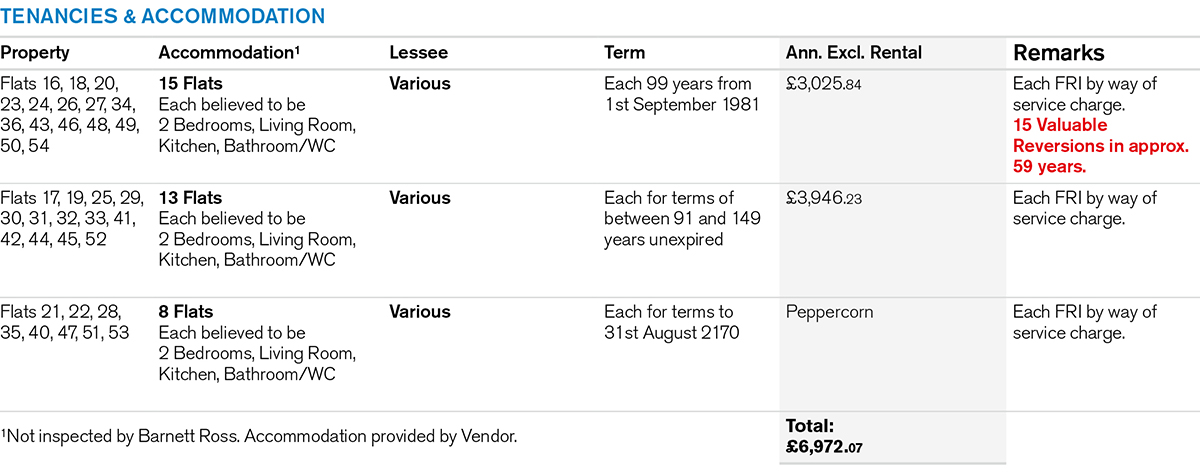Select the Lessee column header
Screen dimensions: 1200x473
418,53
